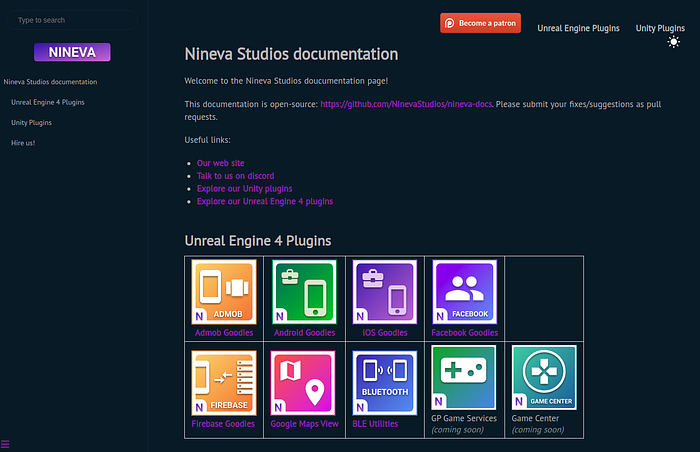Select Nineva Studios documentation in sidebar
The image size is (700, 452).
coord(50,82)
